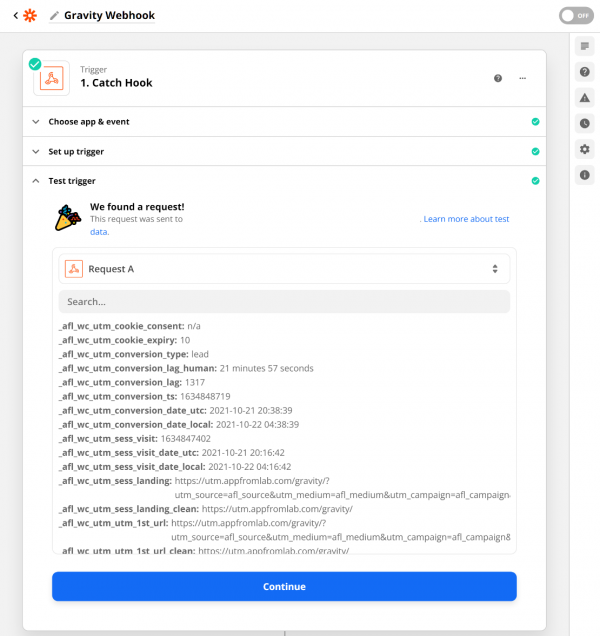Click Test trigger completed checkmark

tap(535, 181)
